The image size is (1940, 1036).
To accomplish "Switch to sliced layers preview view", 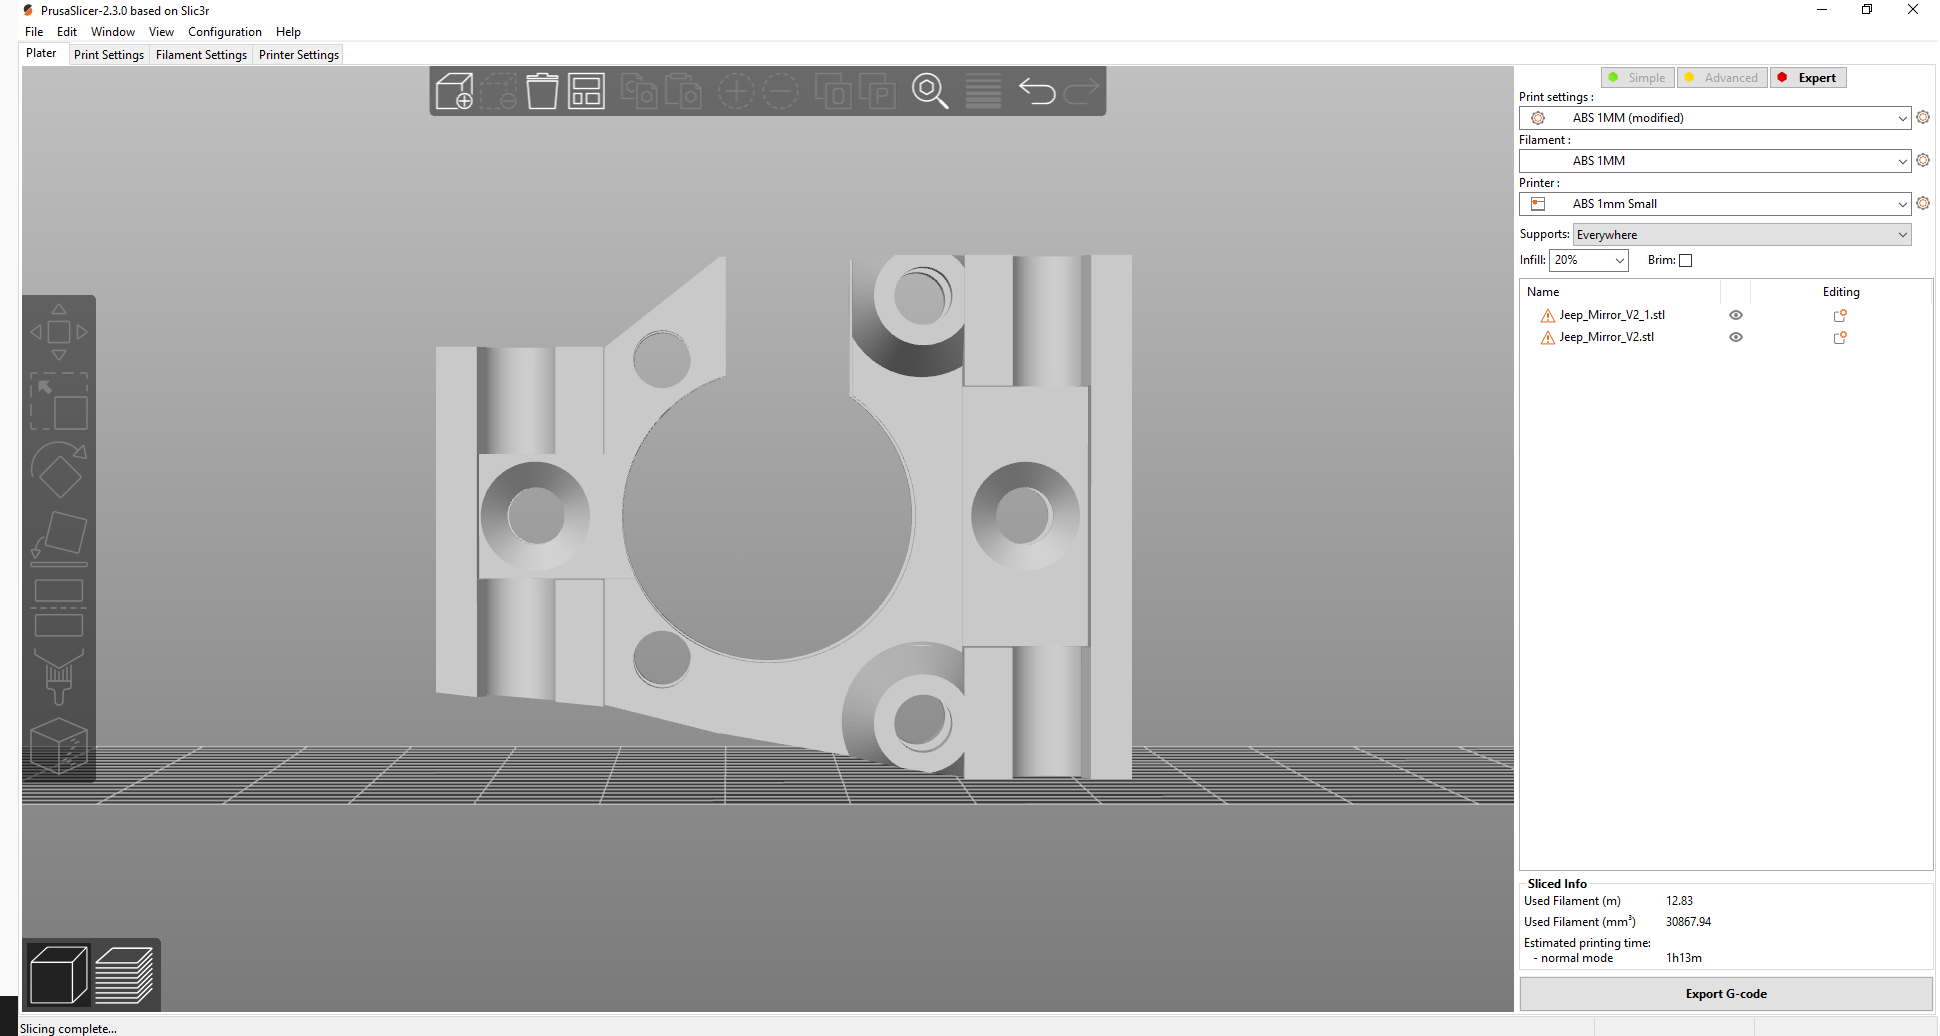I will click(124, 975).
